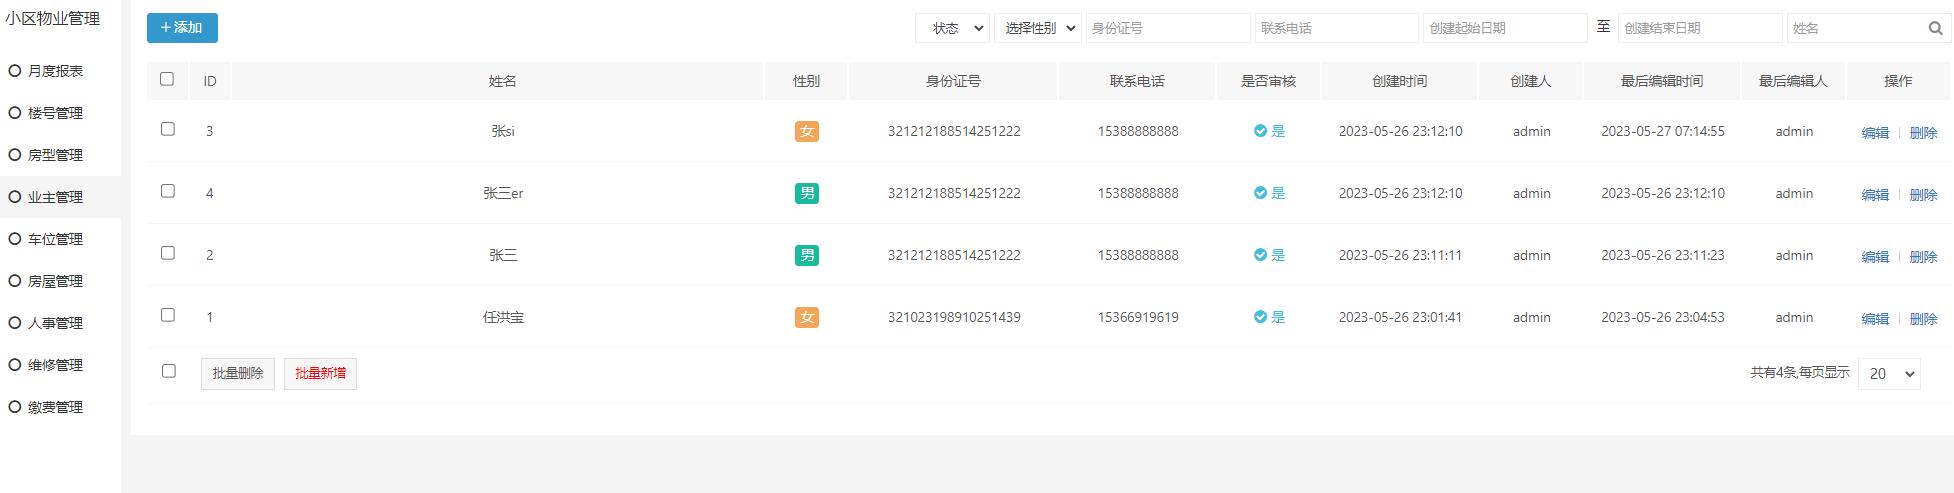Click the name 张三er

point(503,193)
